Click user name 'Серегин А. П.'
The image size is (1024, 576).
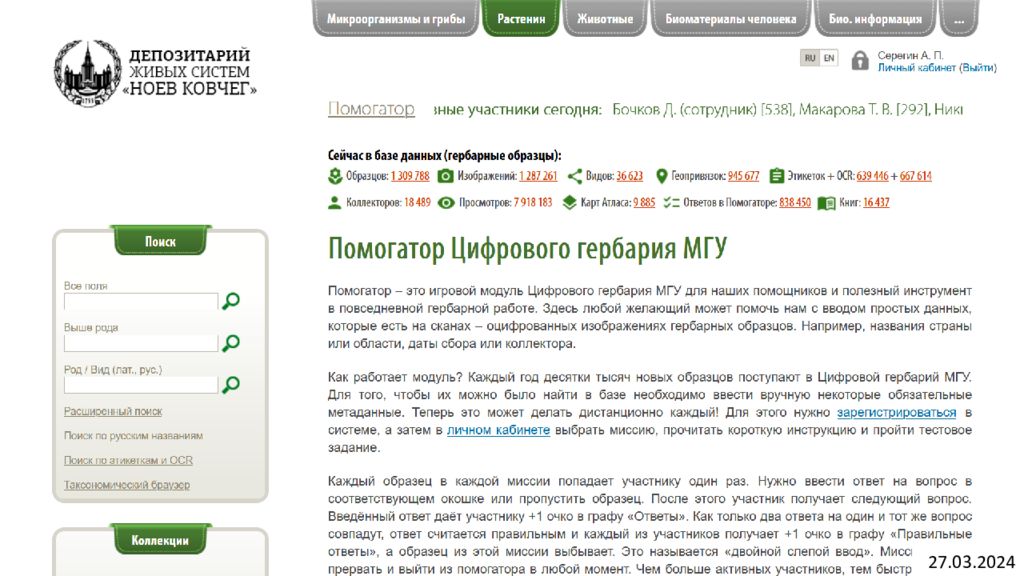[910, 56]
